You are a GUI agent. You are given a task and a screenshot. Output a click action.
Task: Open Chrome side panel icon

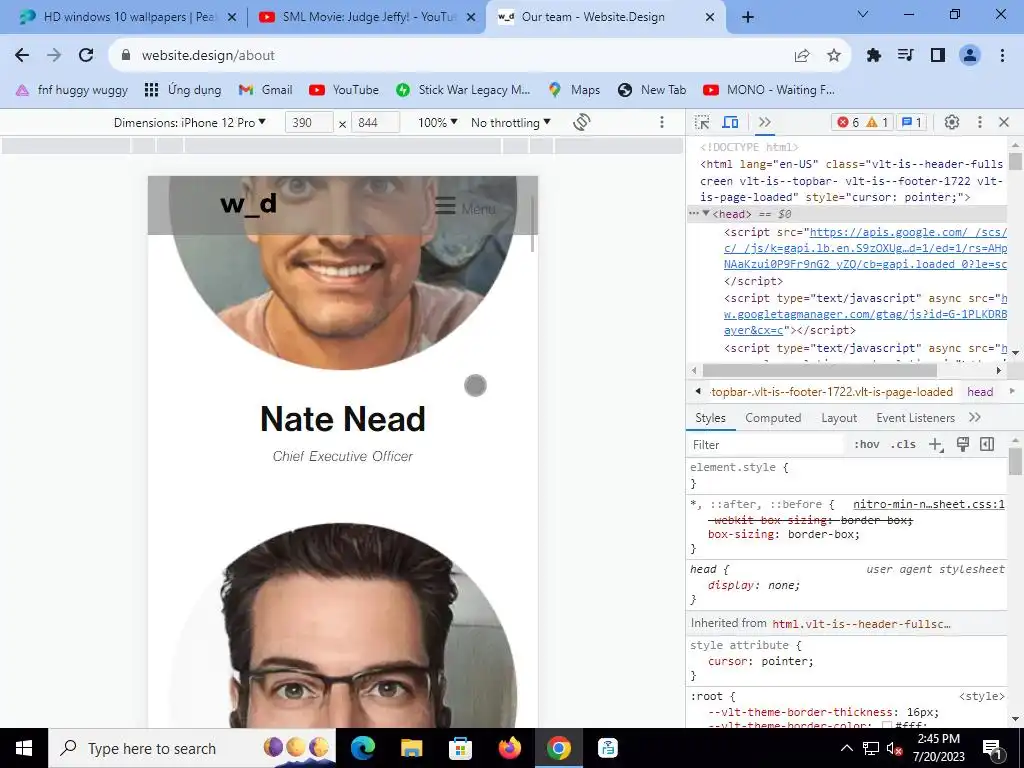[938, 56]
